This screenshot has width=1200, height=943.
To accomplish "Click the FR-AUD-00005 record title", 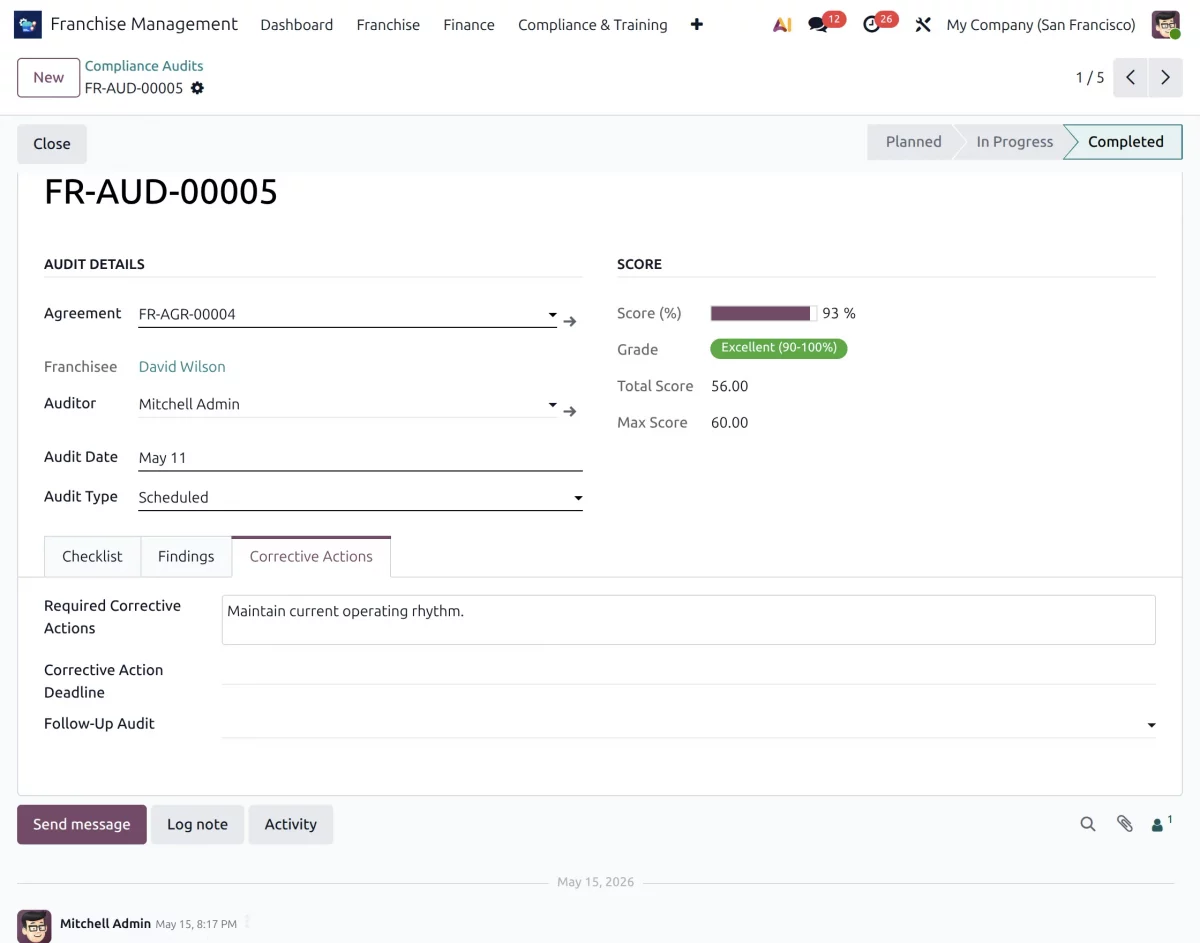I will point(161,192).
